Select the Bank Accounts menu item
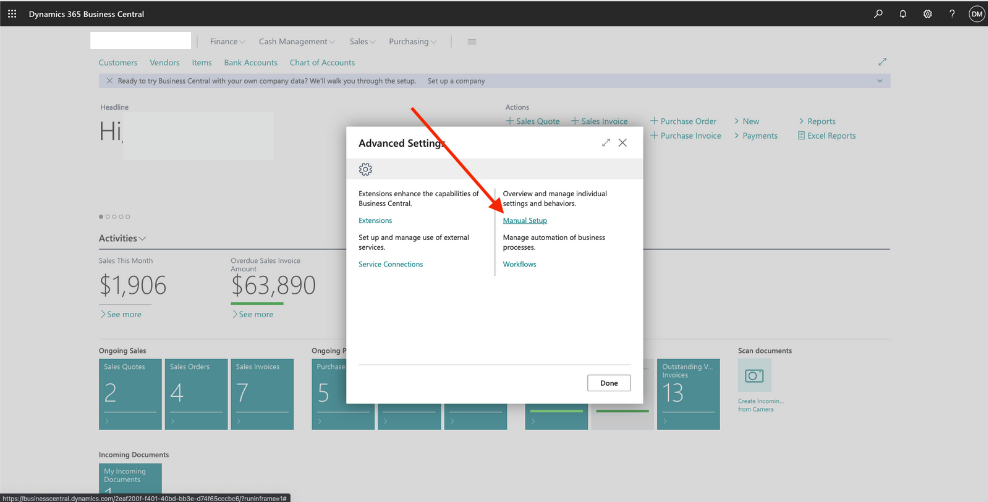 pyautogui.click(x=250, y=63)
